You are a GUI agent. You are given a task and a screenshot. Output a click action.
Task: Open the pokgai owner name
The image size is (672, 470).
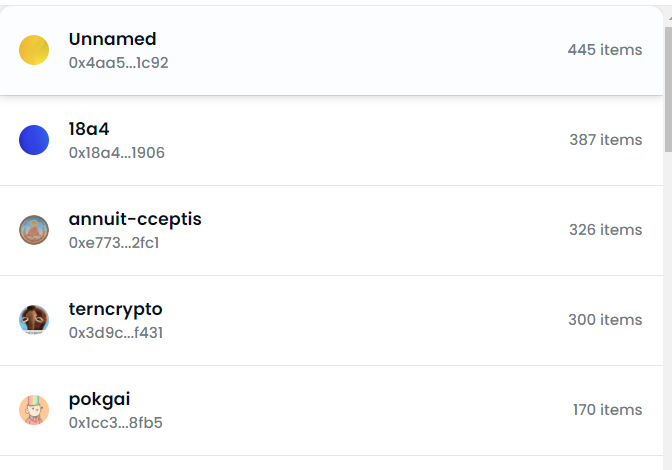click(x=99, y=399)
